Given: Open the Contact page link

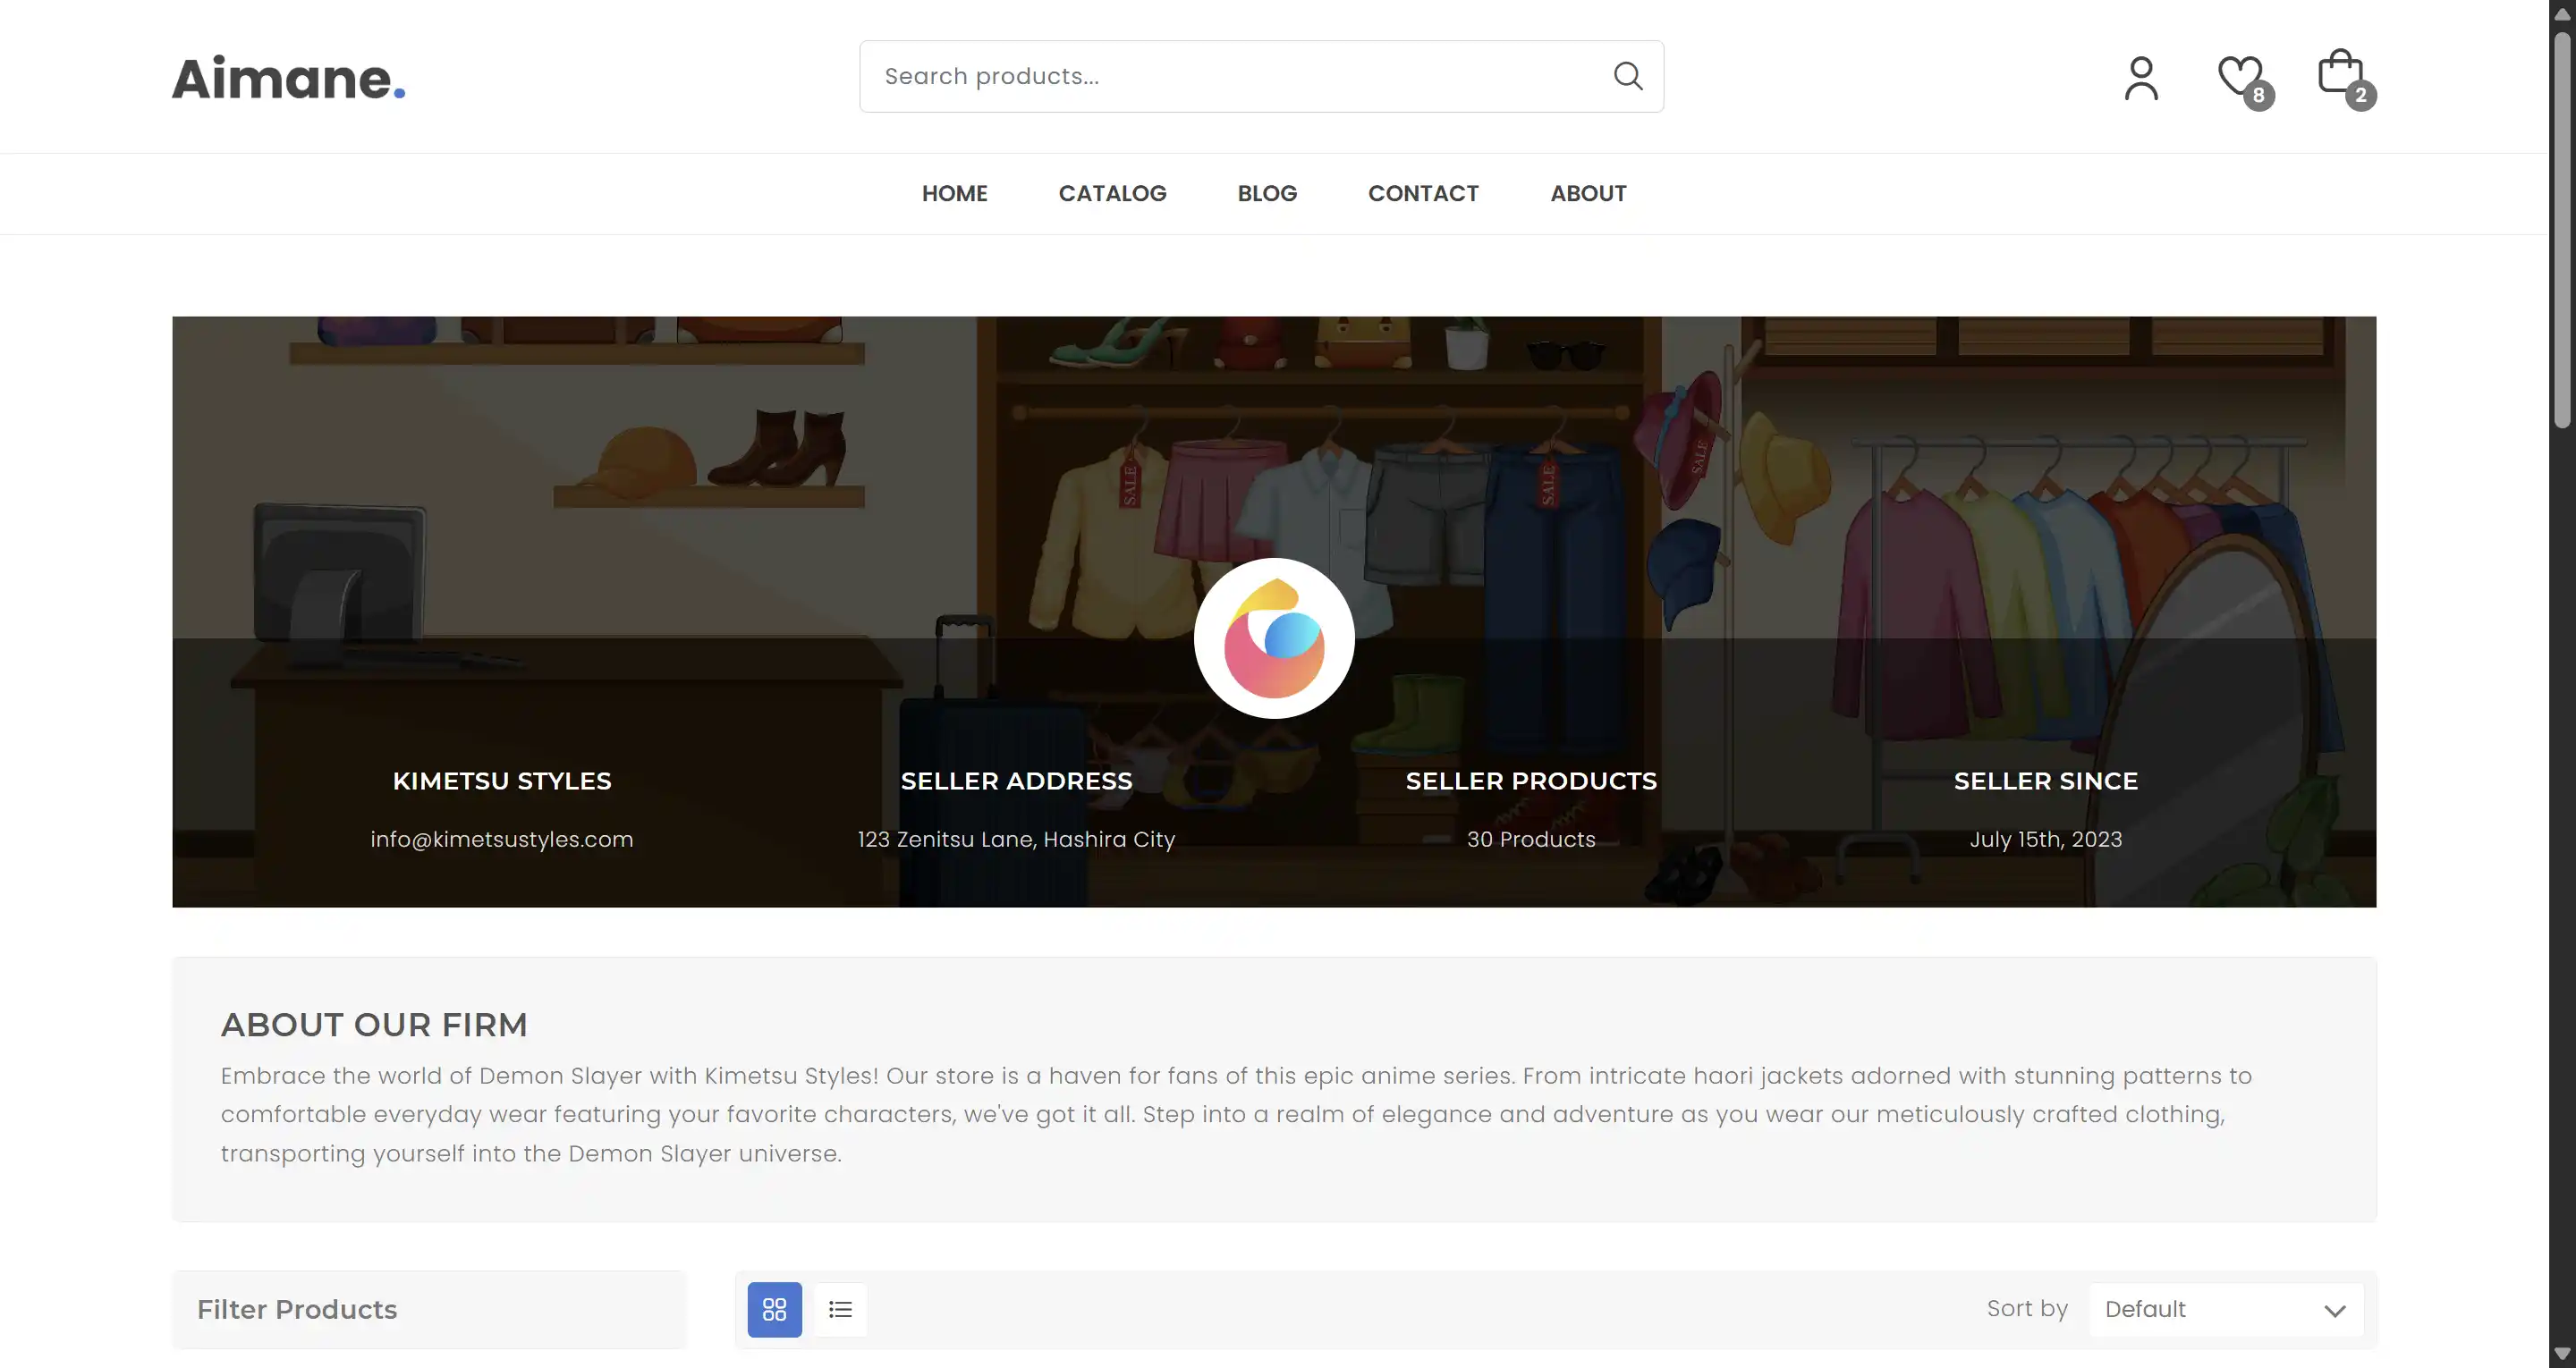Looking at the screenshot, I should tap(1422, 194).
